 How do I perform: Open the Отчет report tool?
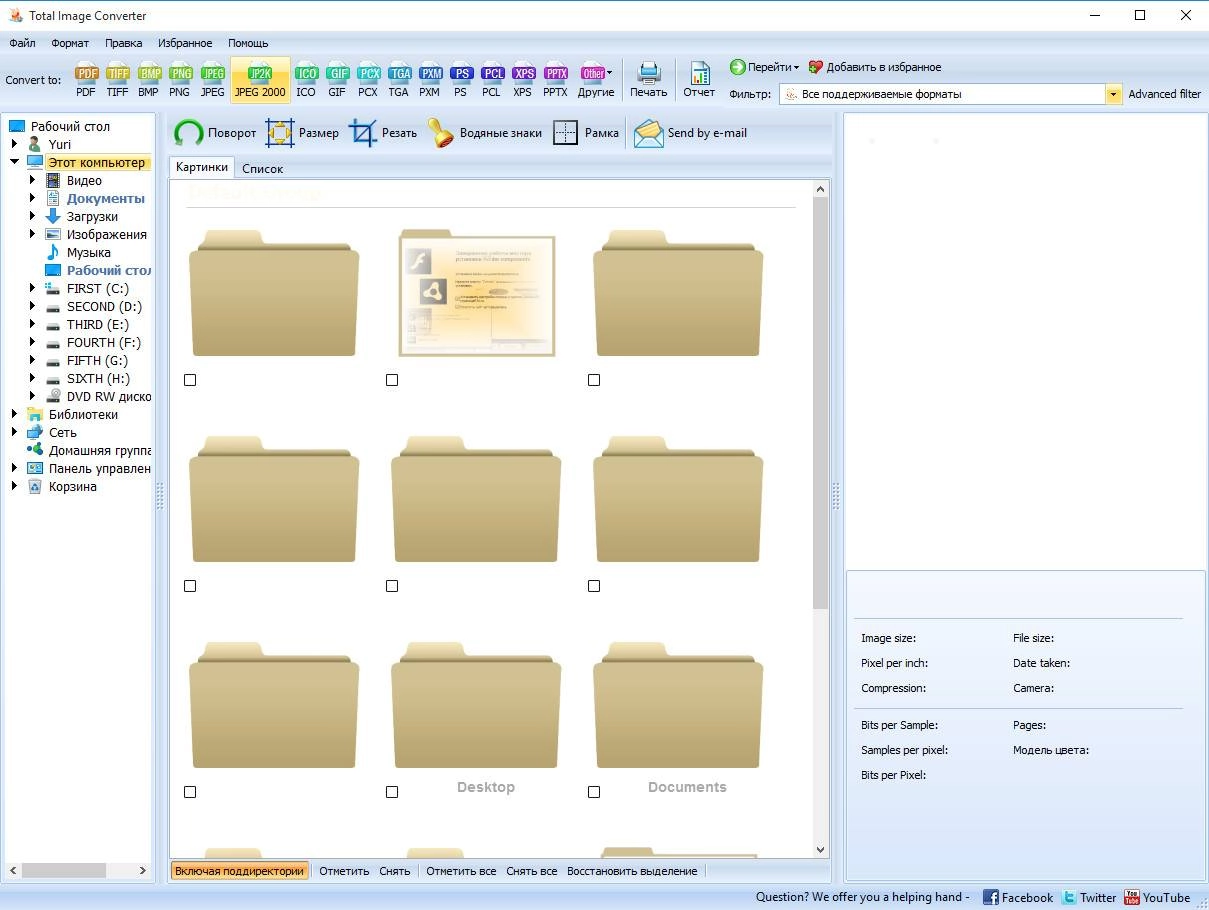[699, 80]
